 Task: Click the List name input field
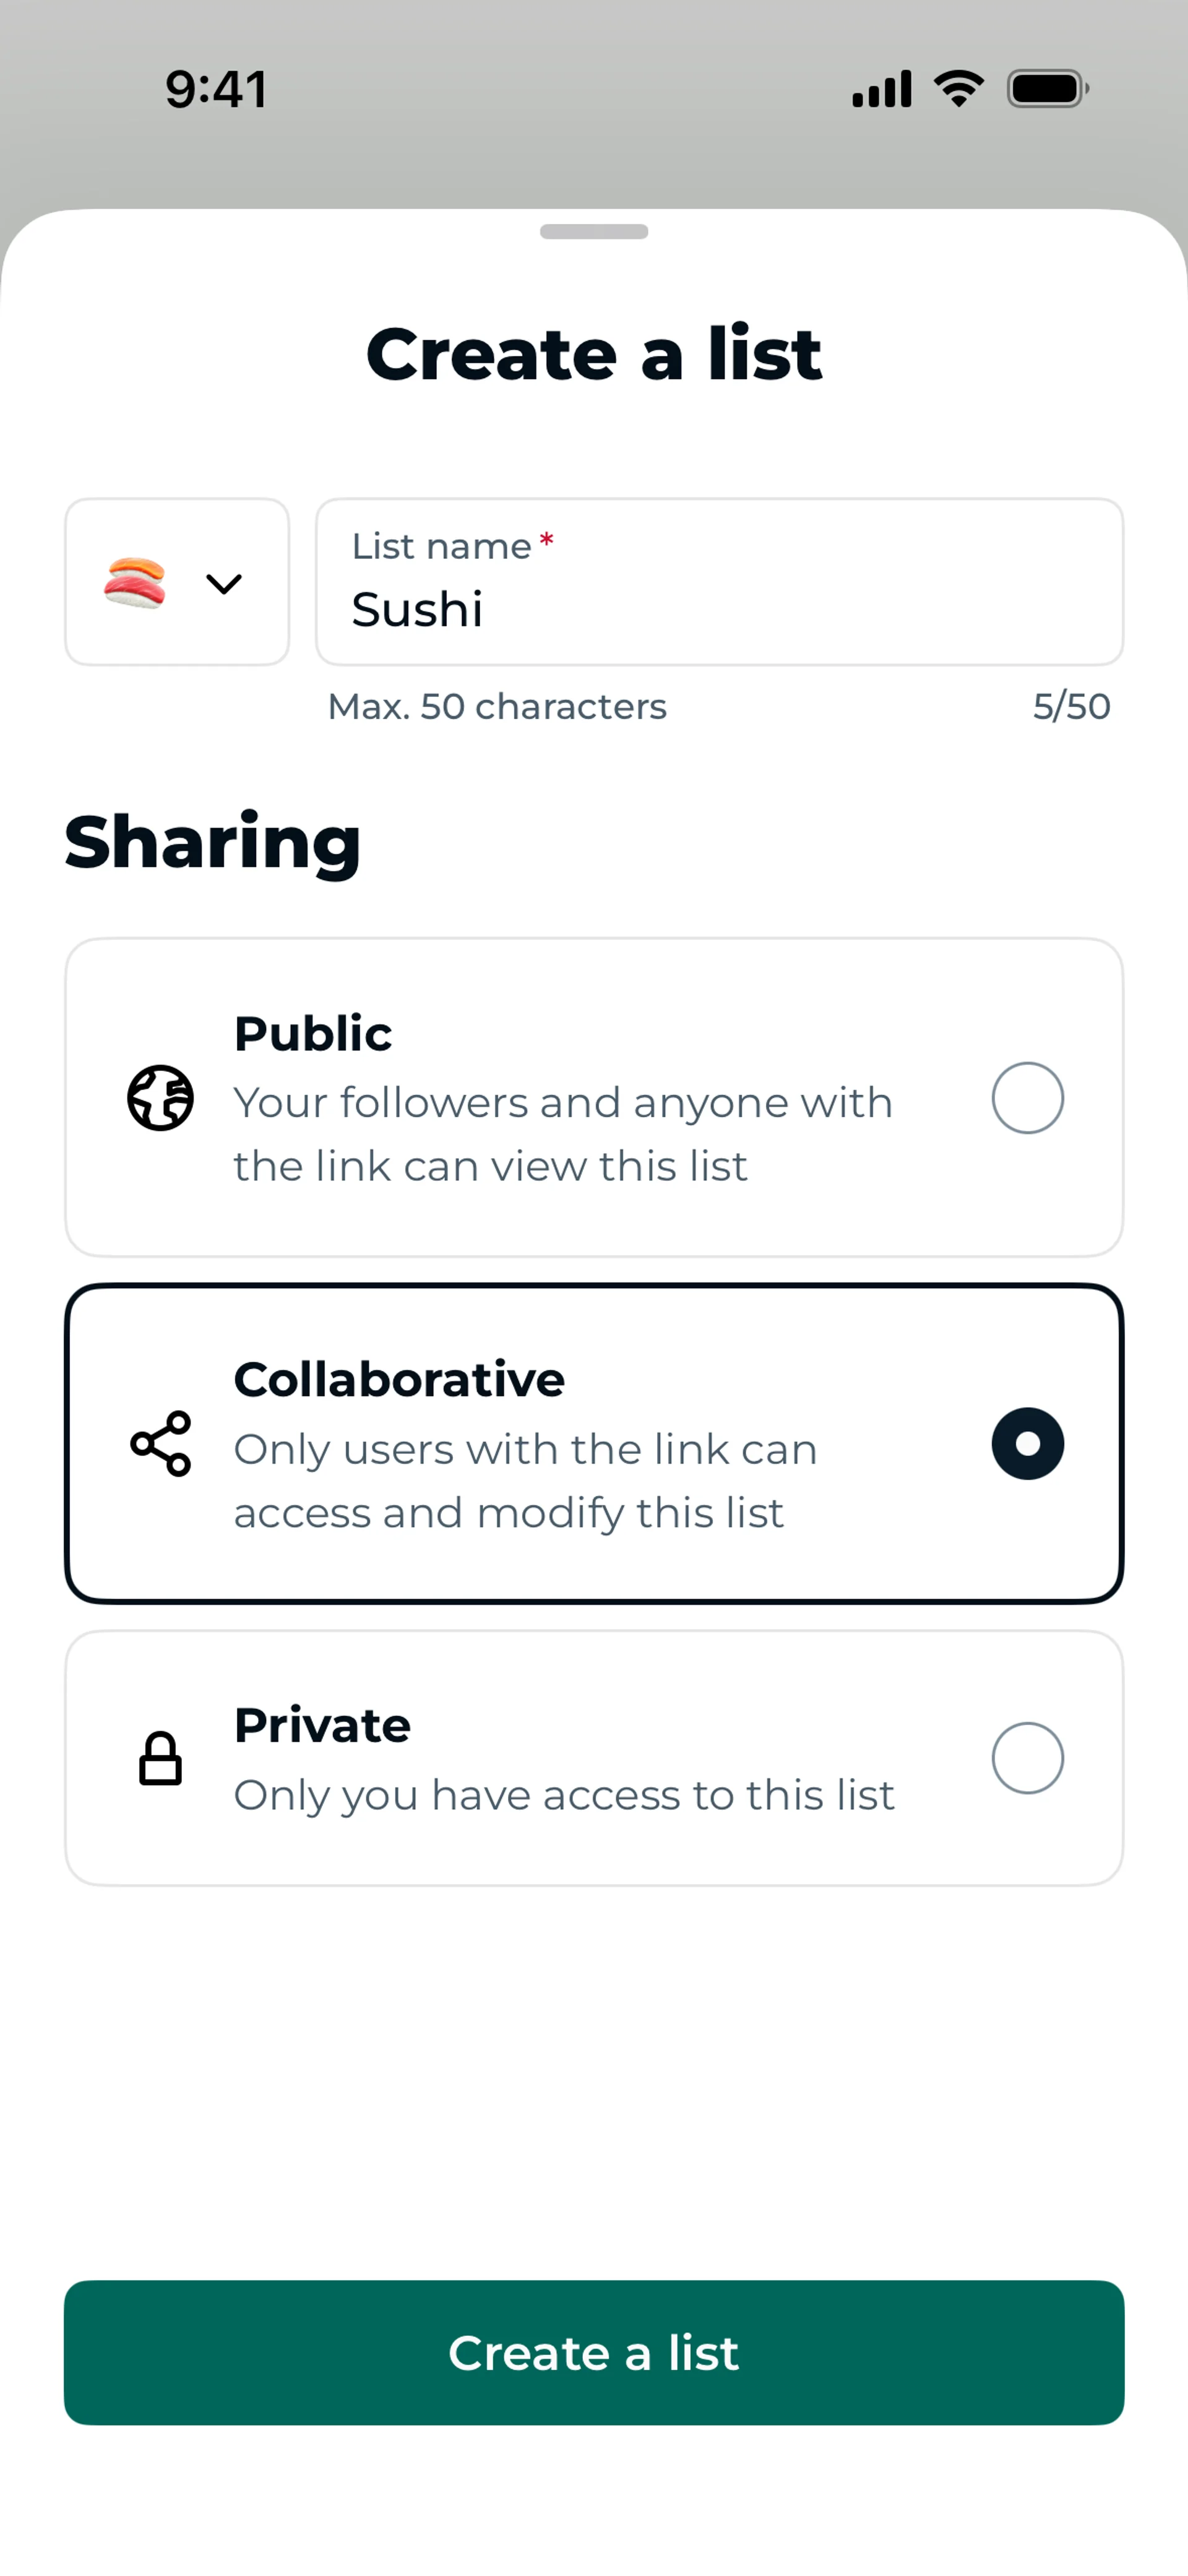coord(719,583)
